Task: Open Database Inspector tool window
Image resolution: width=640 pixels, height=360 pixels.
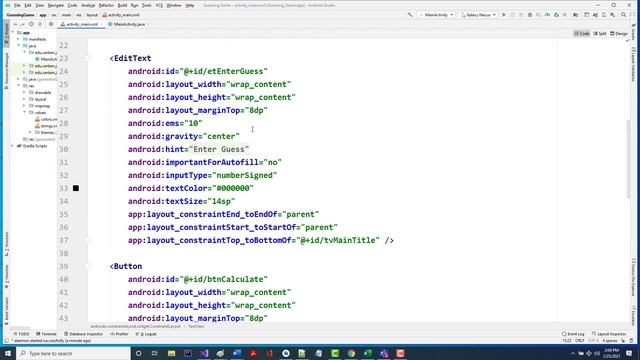Action: tap(84, 334)
